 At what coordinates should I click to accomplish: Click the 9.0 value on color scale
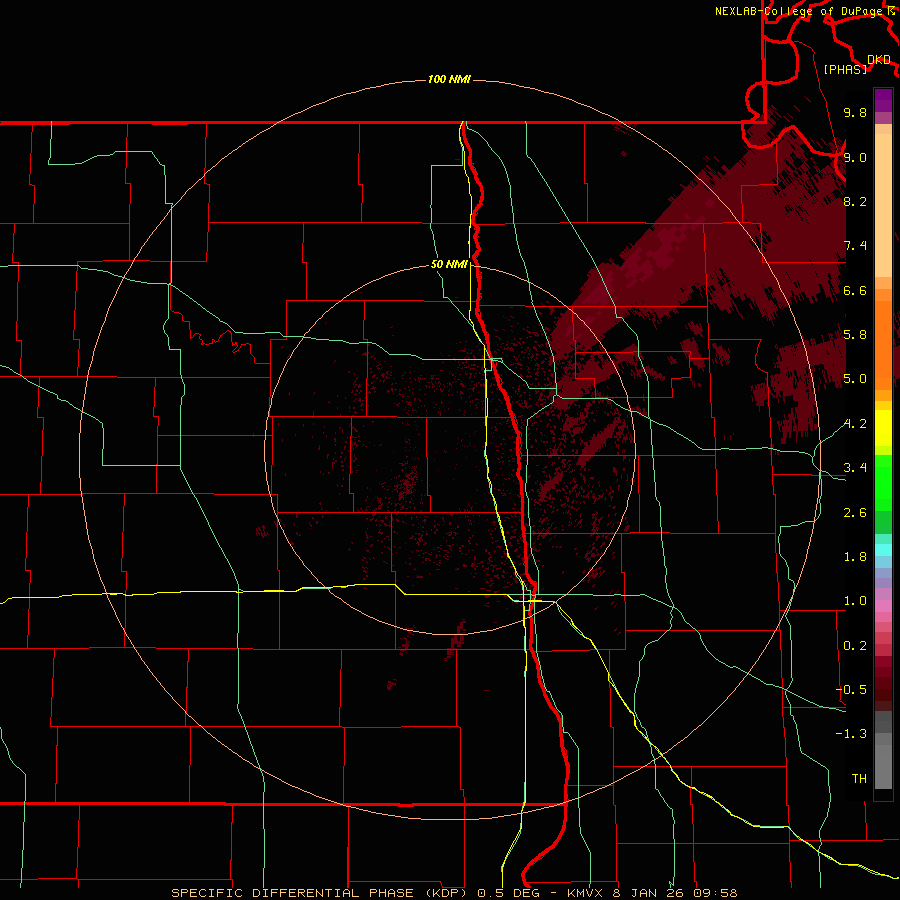tap(855, 157)
